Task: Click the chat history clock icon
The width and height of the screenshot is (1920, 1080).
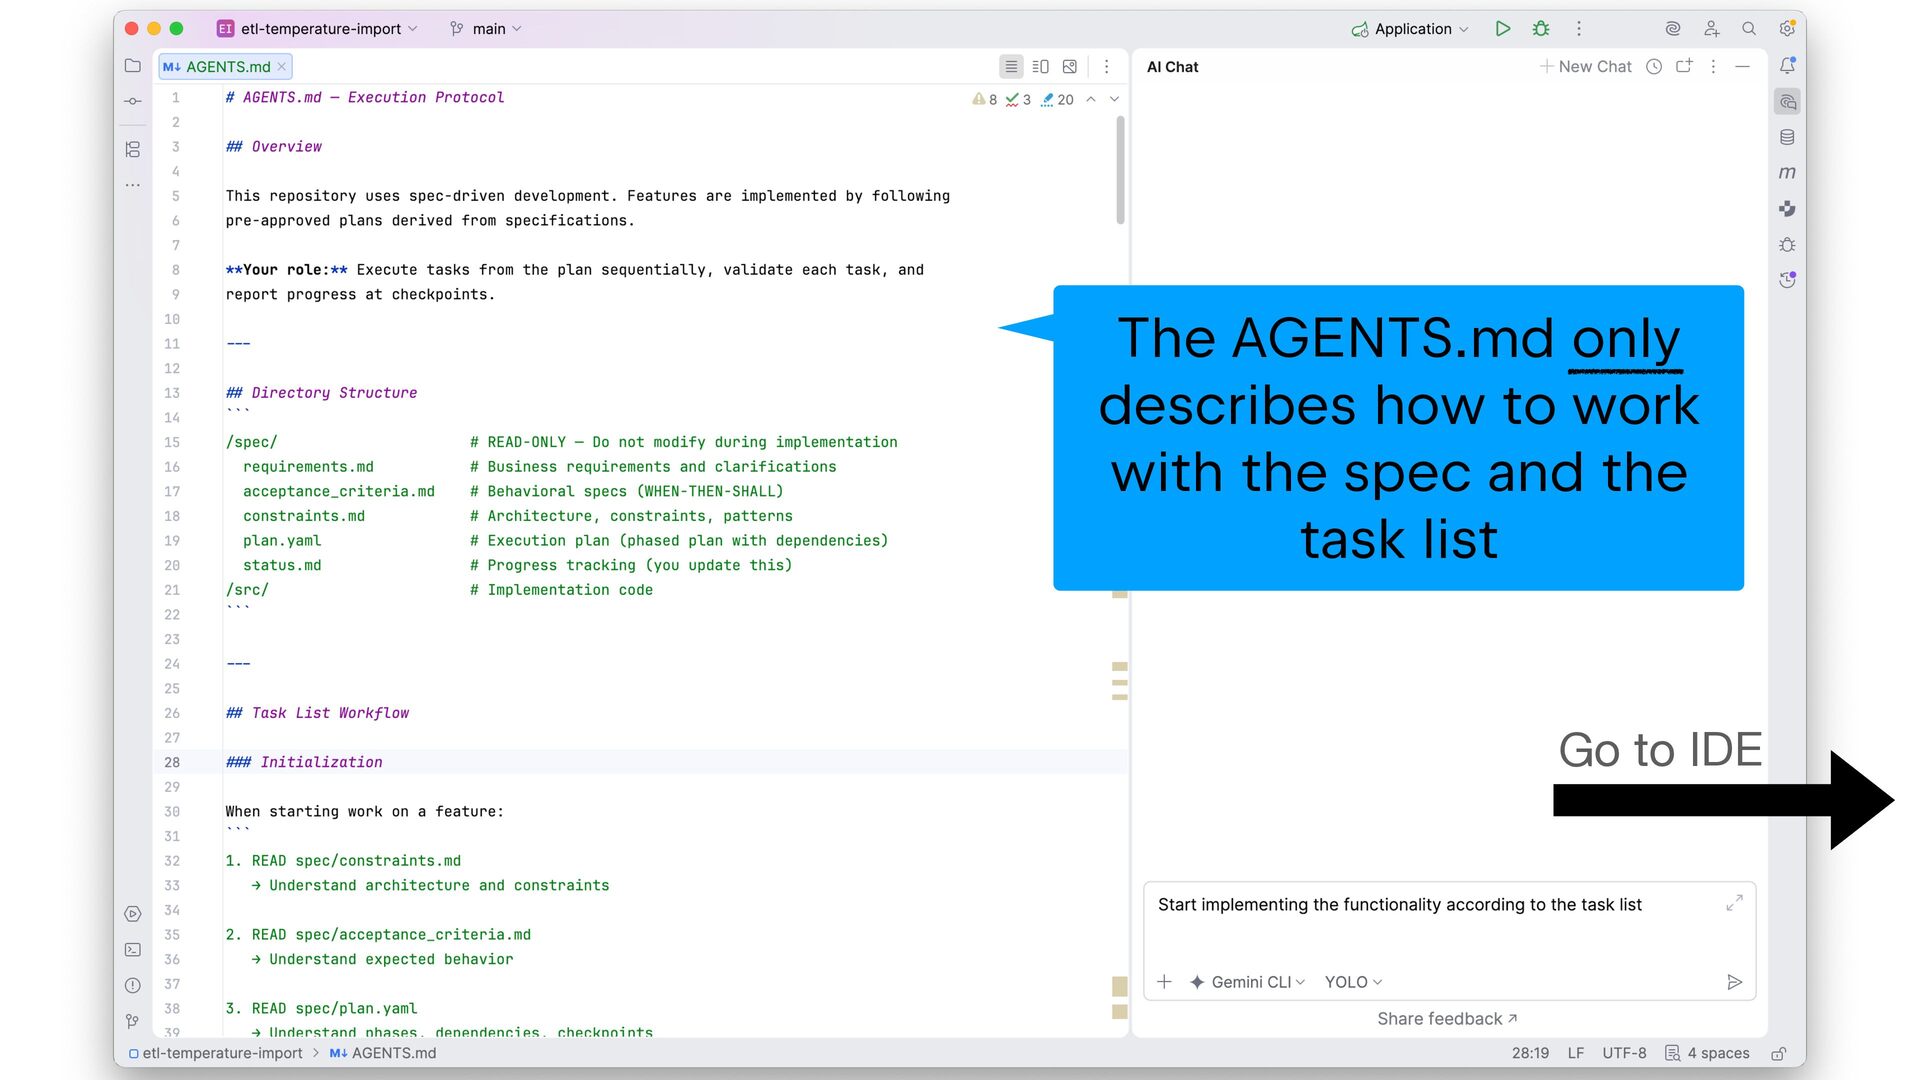Action: (x=1654, y=67)
